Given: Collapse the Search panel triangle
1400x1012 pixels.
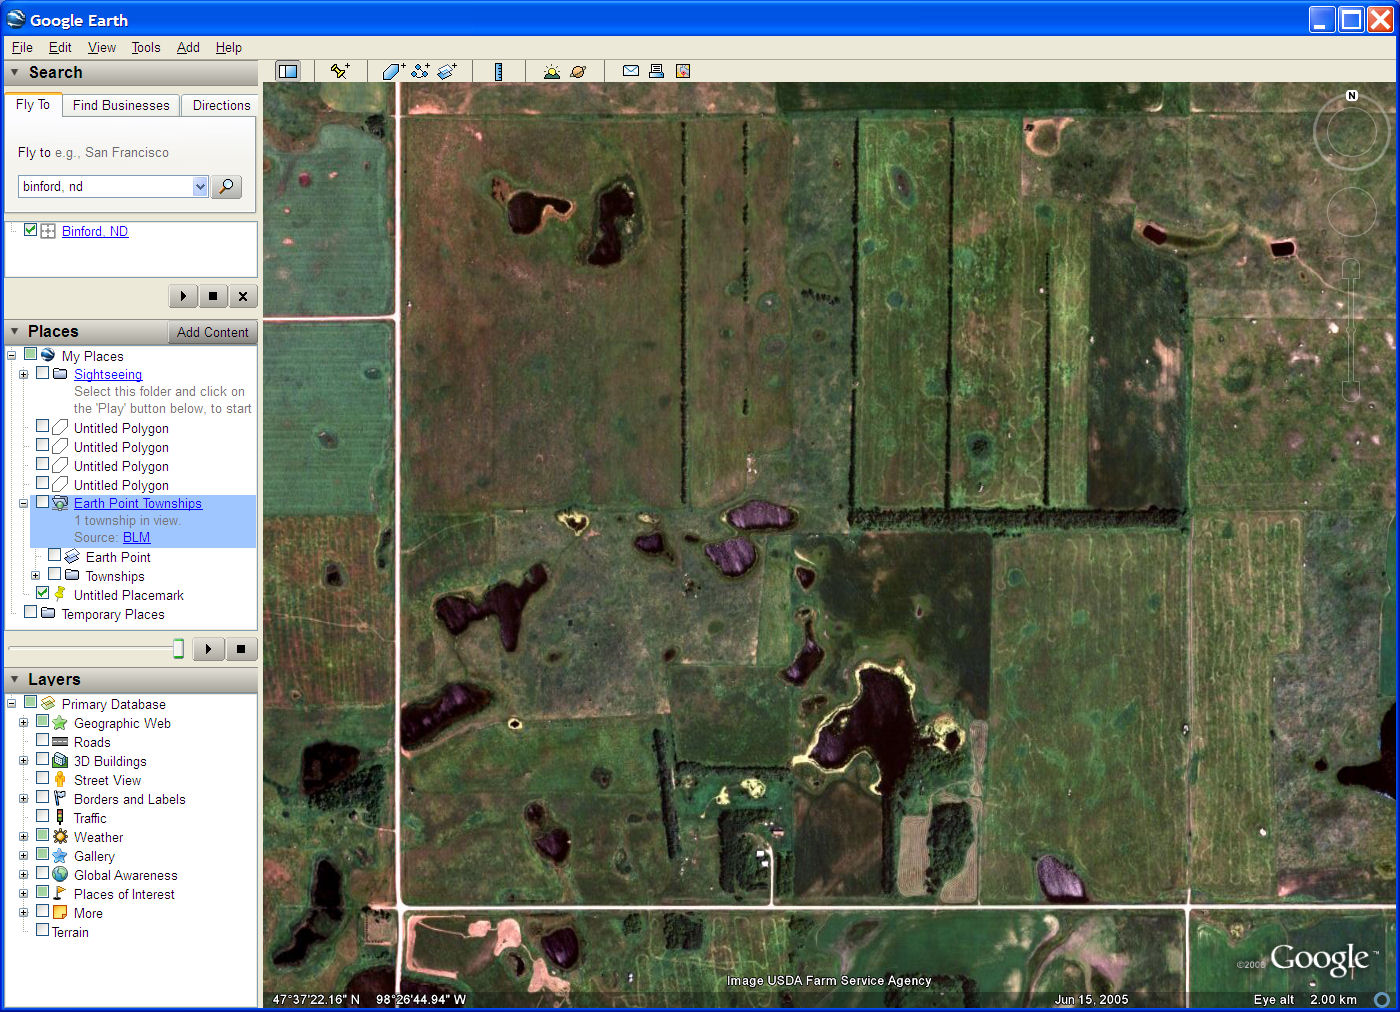Looking at the screenshot, I should [14, 72].
